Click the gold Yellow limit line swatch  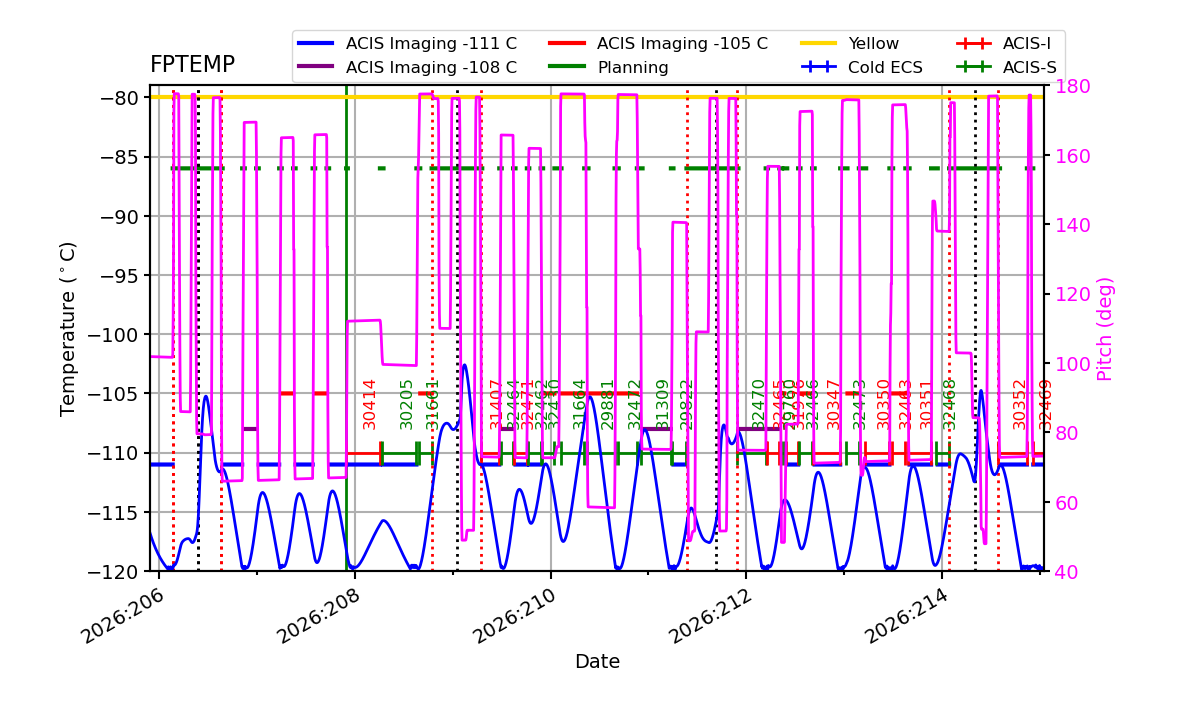(x=819, y=44)
